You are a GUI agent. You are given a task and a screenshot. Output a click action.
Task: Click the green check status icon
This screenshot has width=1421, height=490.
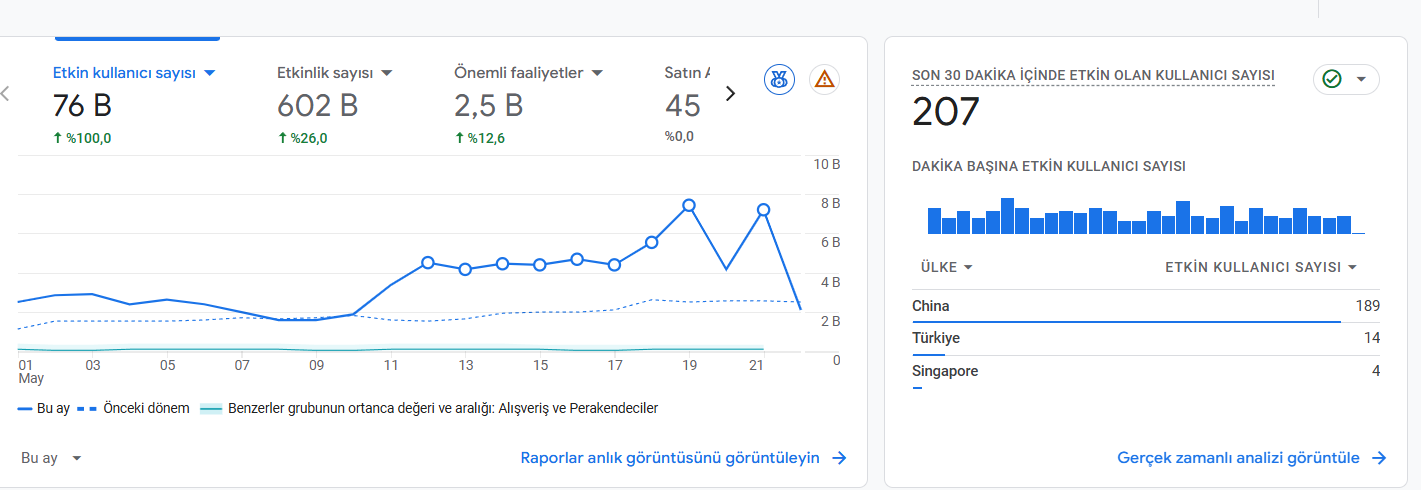point(1332,79)
